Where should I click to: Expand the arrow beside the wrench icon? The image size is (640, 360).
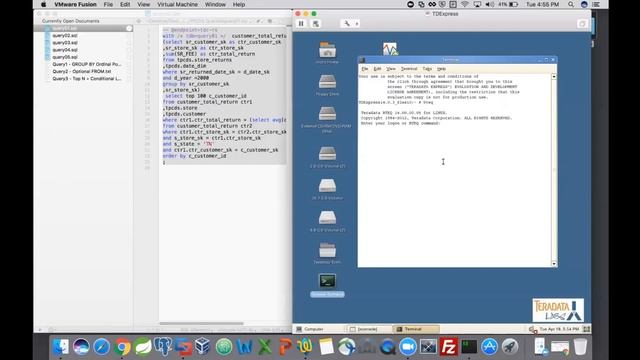(x=357, y=24)
